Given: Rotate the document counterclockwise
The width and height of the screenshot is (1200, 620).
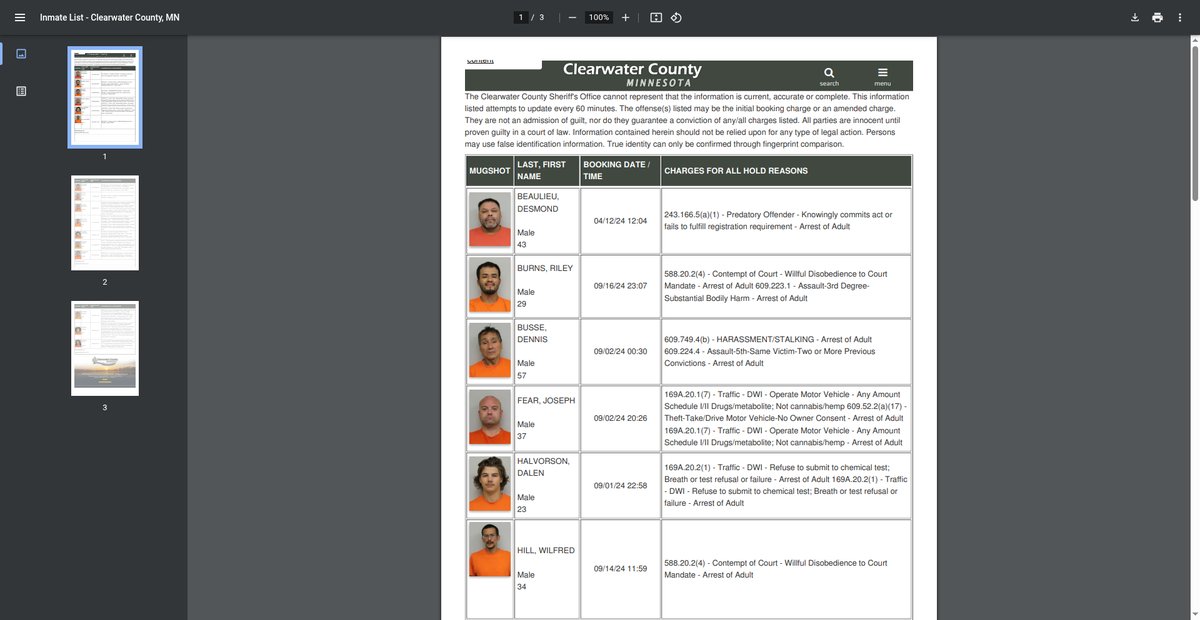Looking at the screenshot, I should (676, 18).
